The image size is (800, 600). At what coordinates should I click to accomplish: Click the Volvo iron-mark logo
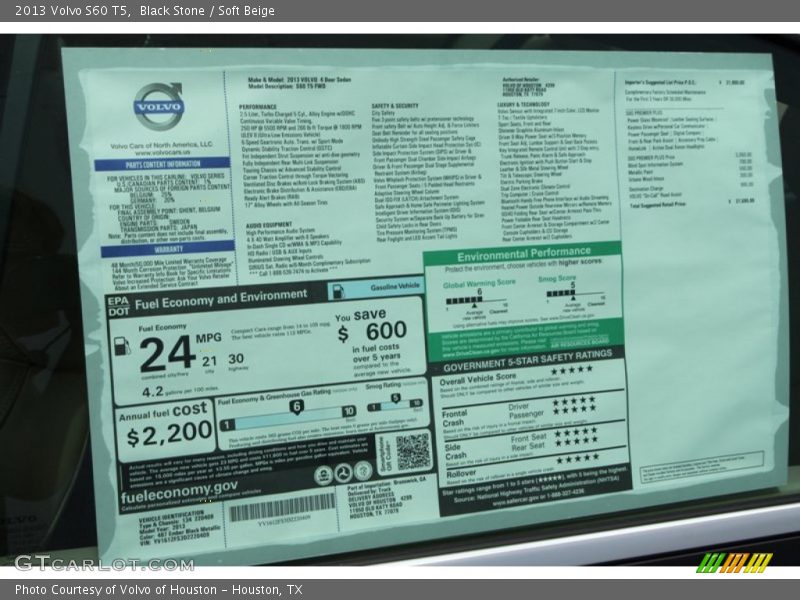tap(159, 106)
